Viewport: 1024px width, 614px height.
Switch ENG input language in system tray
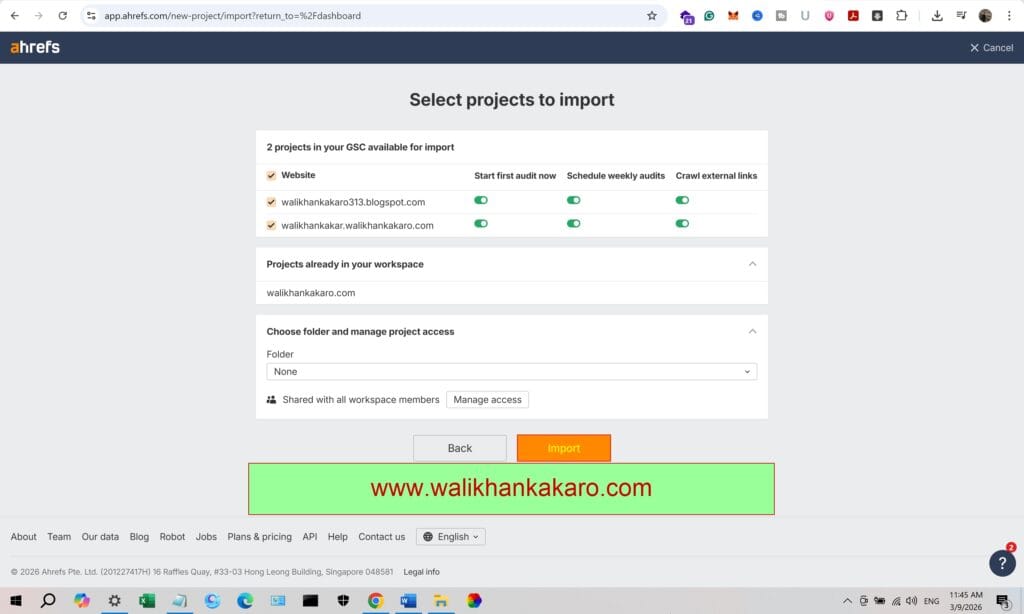click(931, 601)
